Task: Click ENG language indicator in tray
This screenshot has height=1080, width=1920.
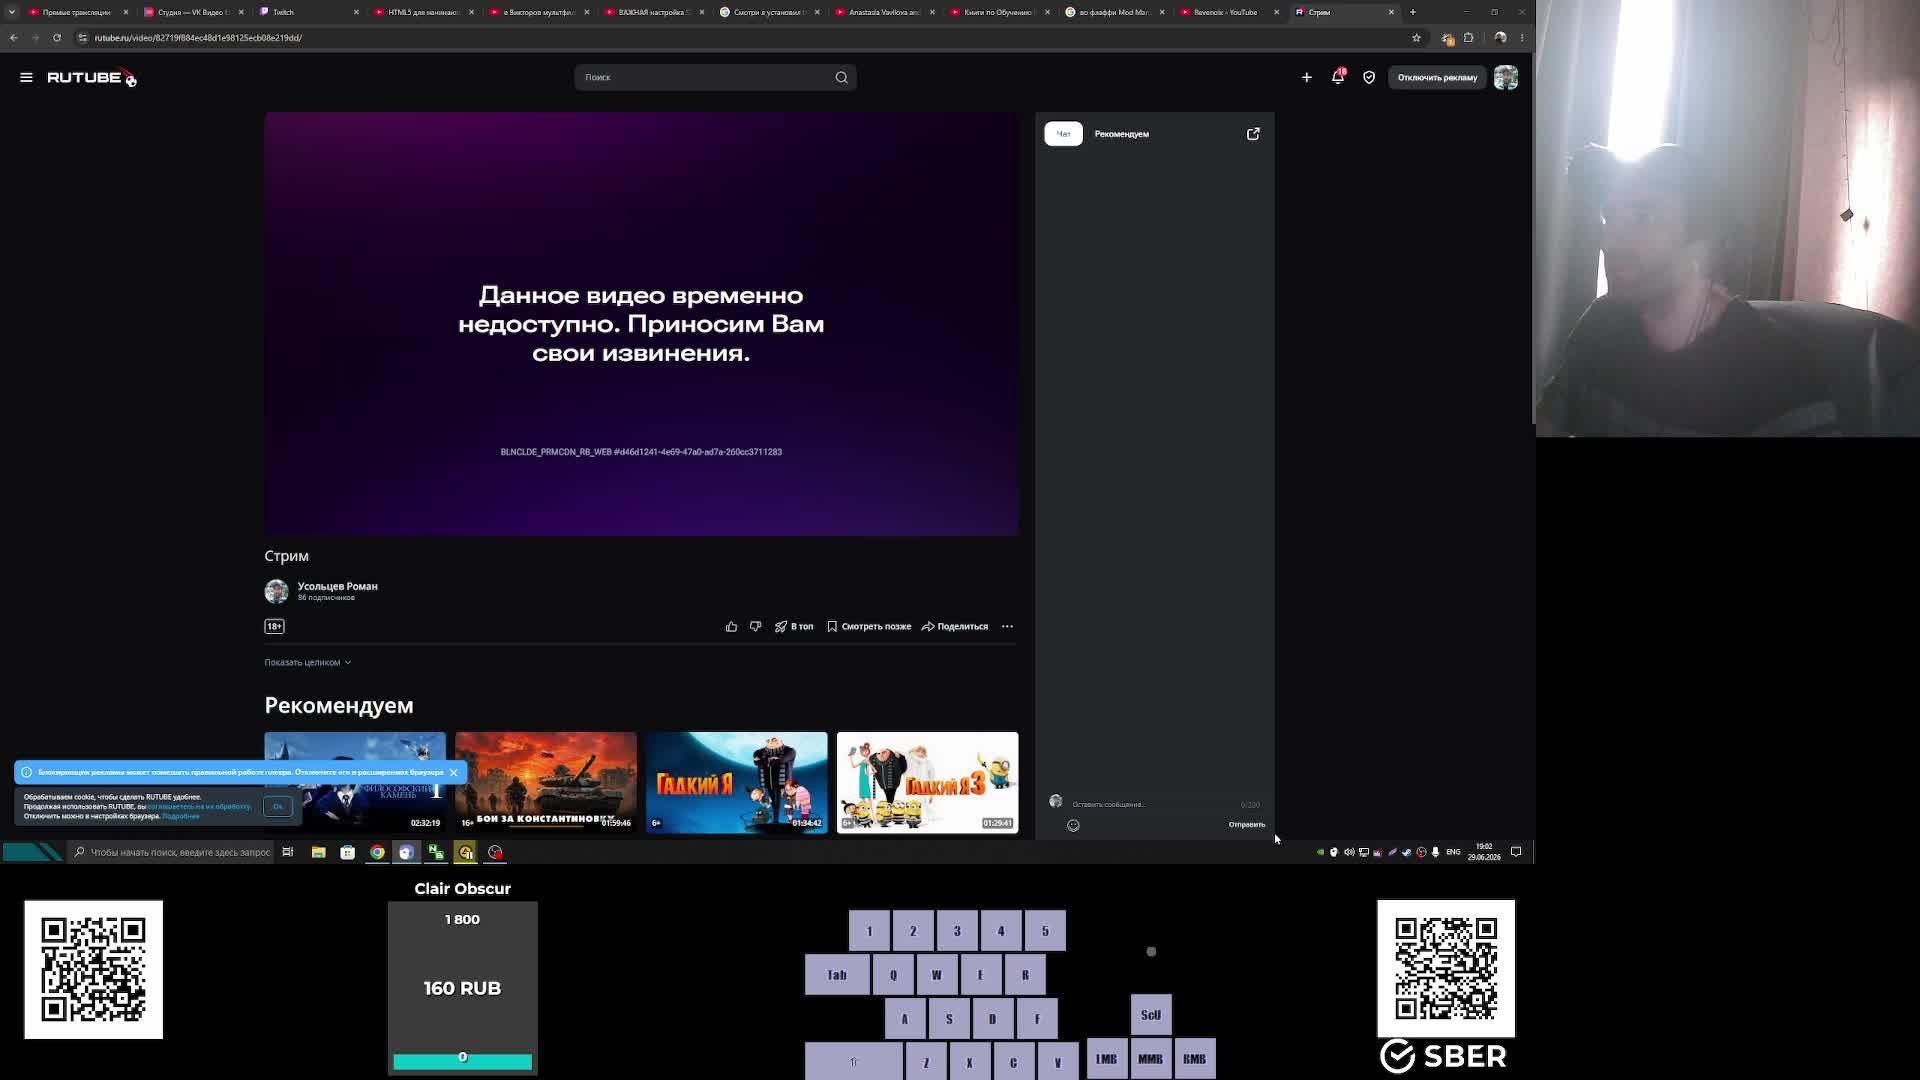Action: [x=1453, y=852]
